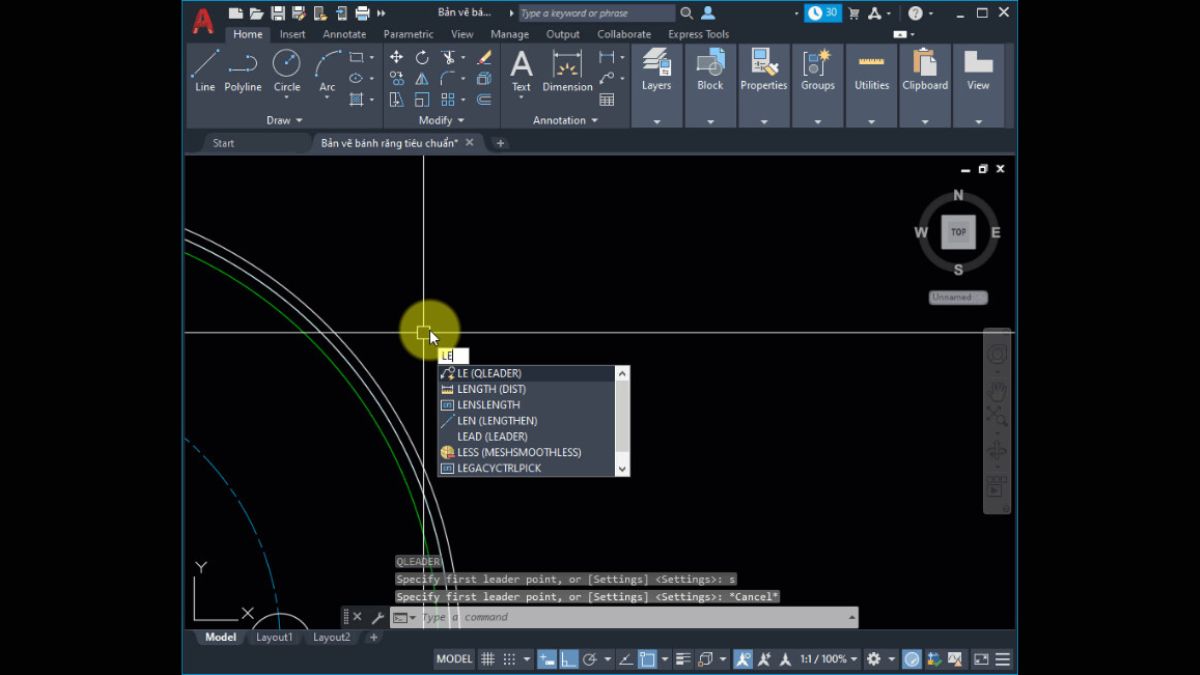Screen dimensions: 1200x675
Task: Click the Explode tool icon
Action: (484, 78)
